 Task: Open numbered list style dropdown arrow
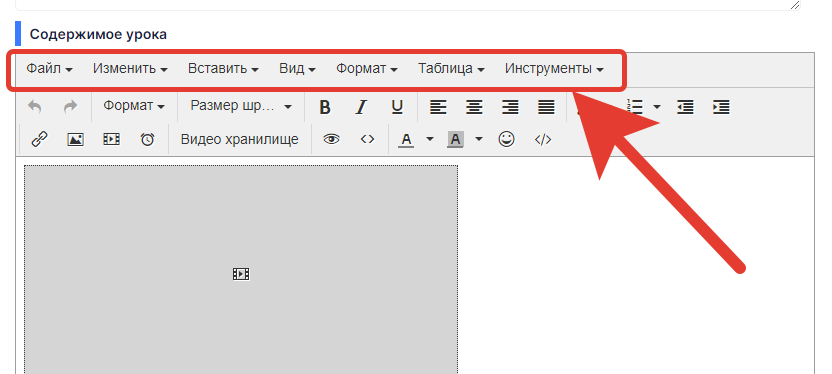pyautogui.click(x=656, y=107)
